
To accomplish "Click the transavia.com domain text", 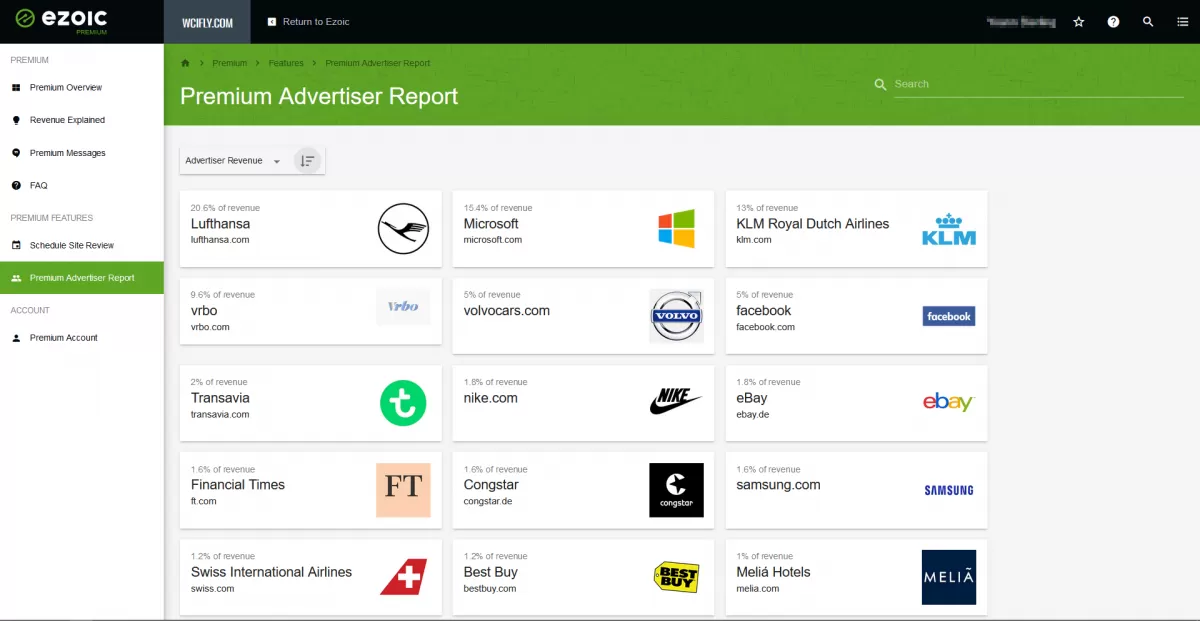I will click(x=220, y=414).
